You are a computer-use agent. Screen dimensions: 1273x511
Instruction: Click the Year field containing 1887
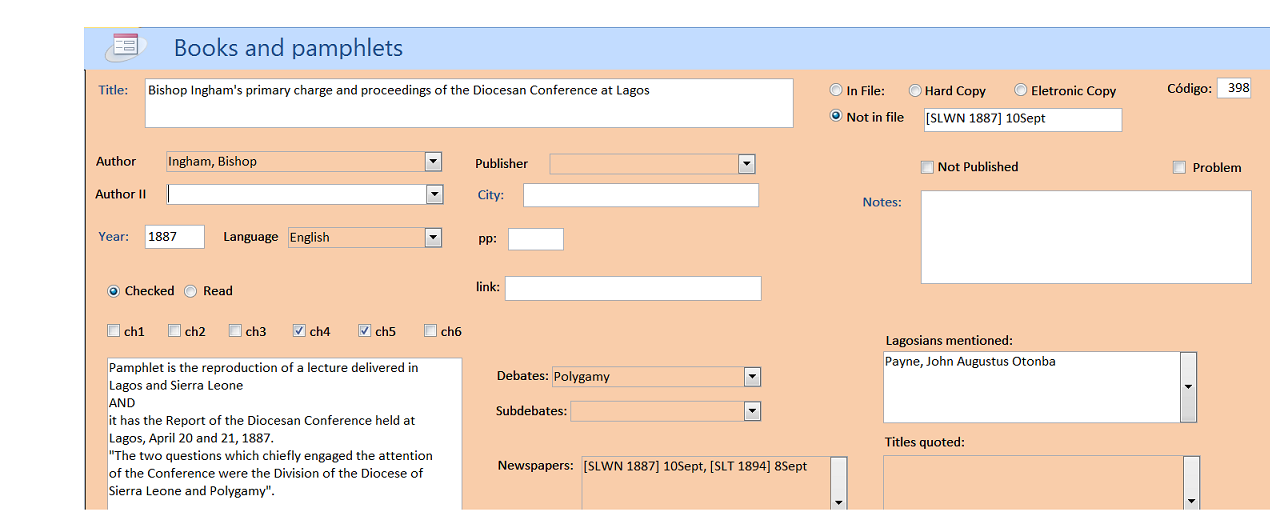point(174,237)
